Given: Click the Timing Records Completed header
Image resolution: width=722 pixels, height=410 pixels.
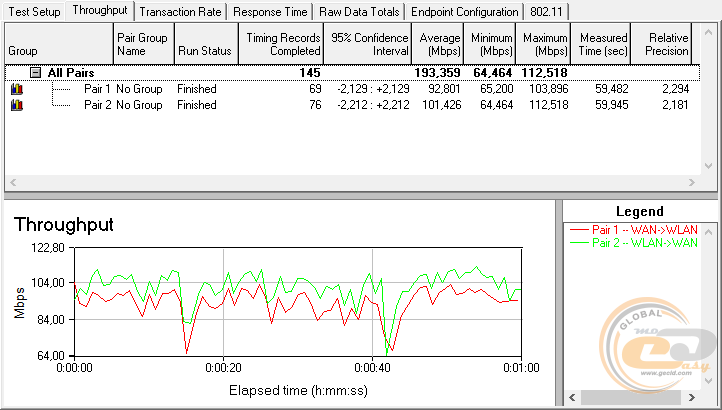Looking at the screenshot, I should [281, 44].
